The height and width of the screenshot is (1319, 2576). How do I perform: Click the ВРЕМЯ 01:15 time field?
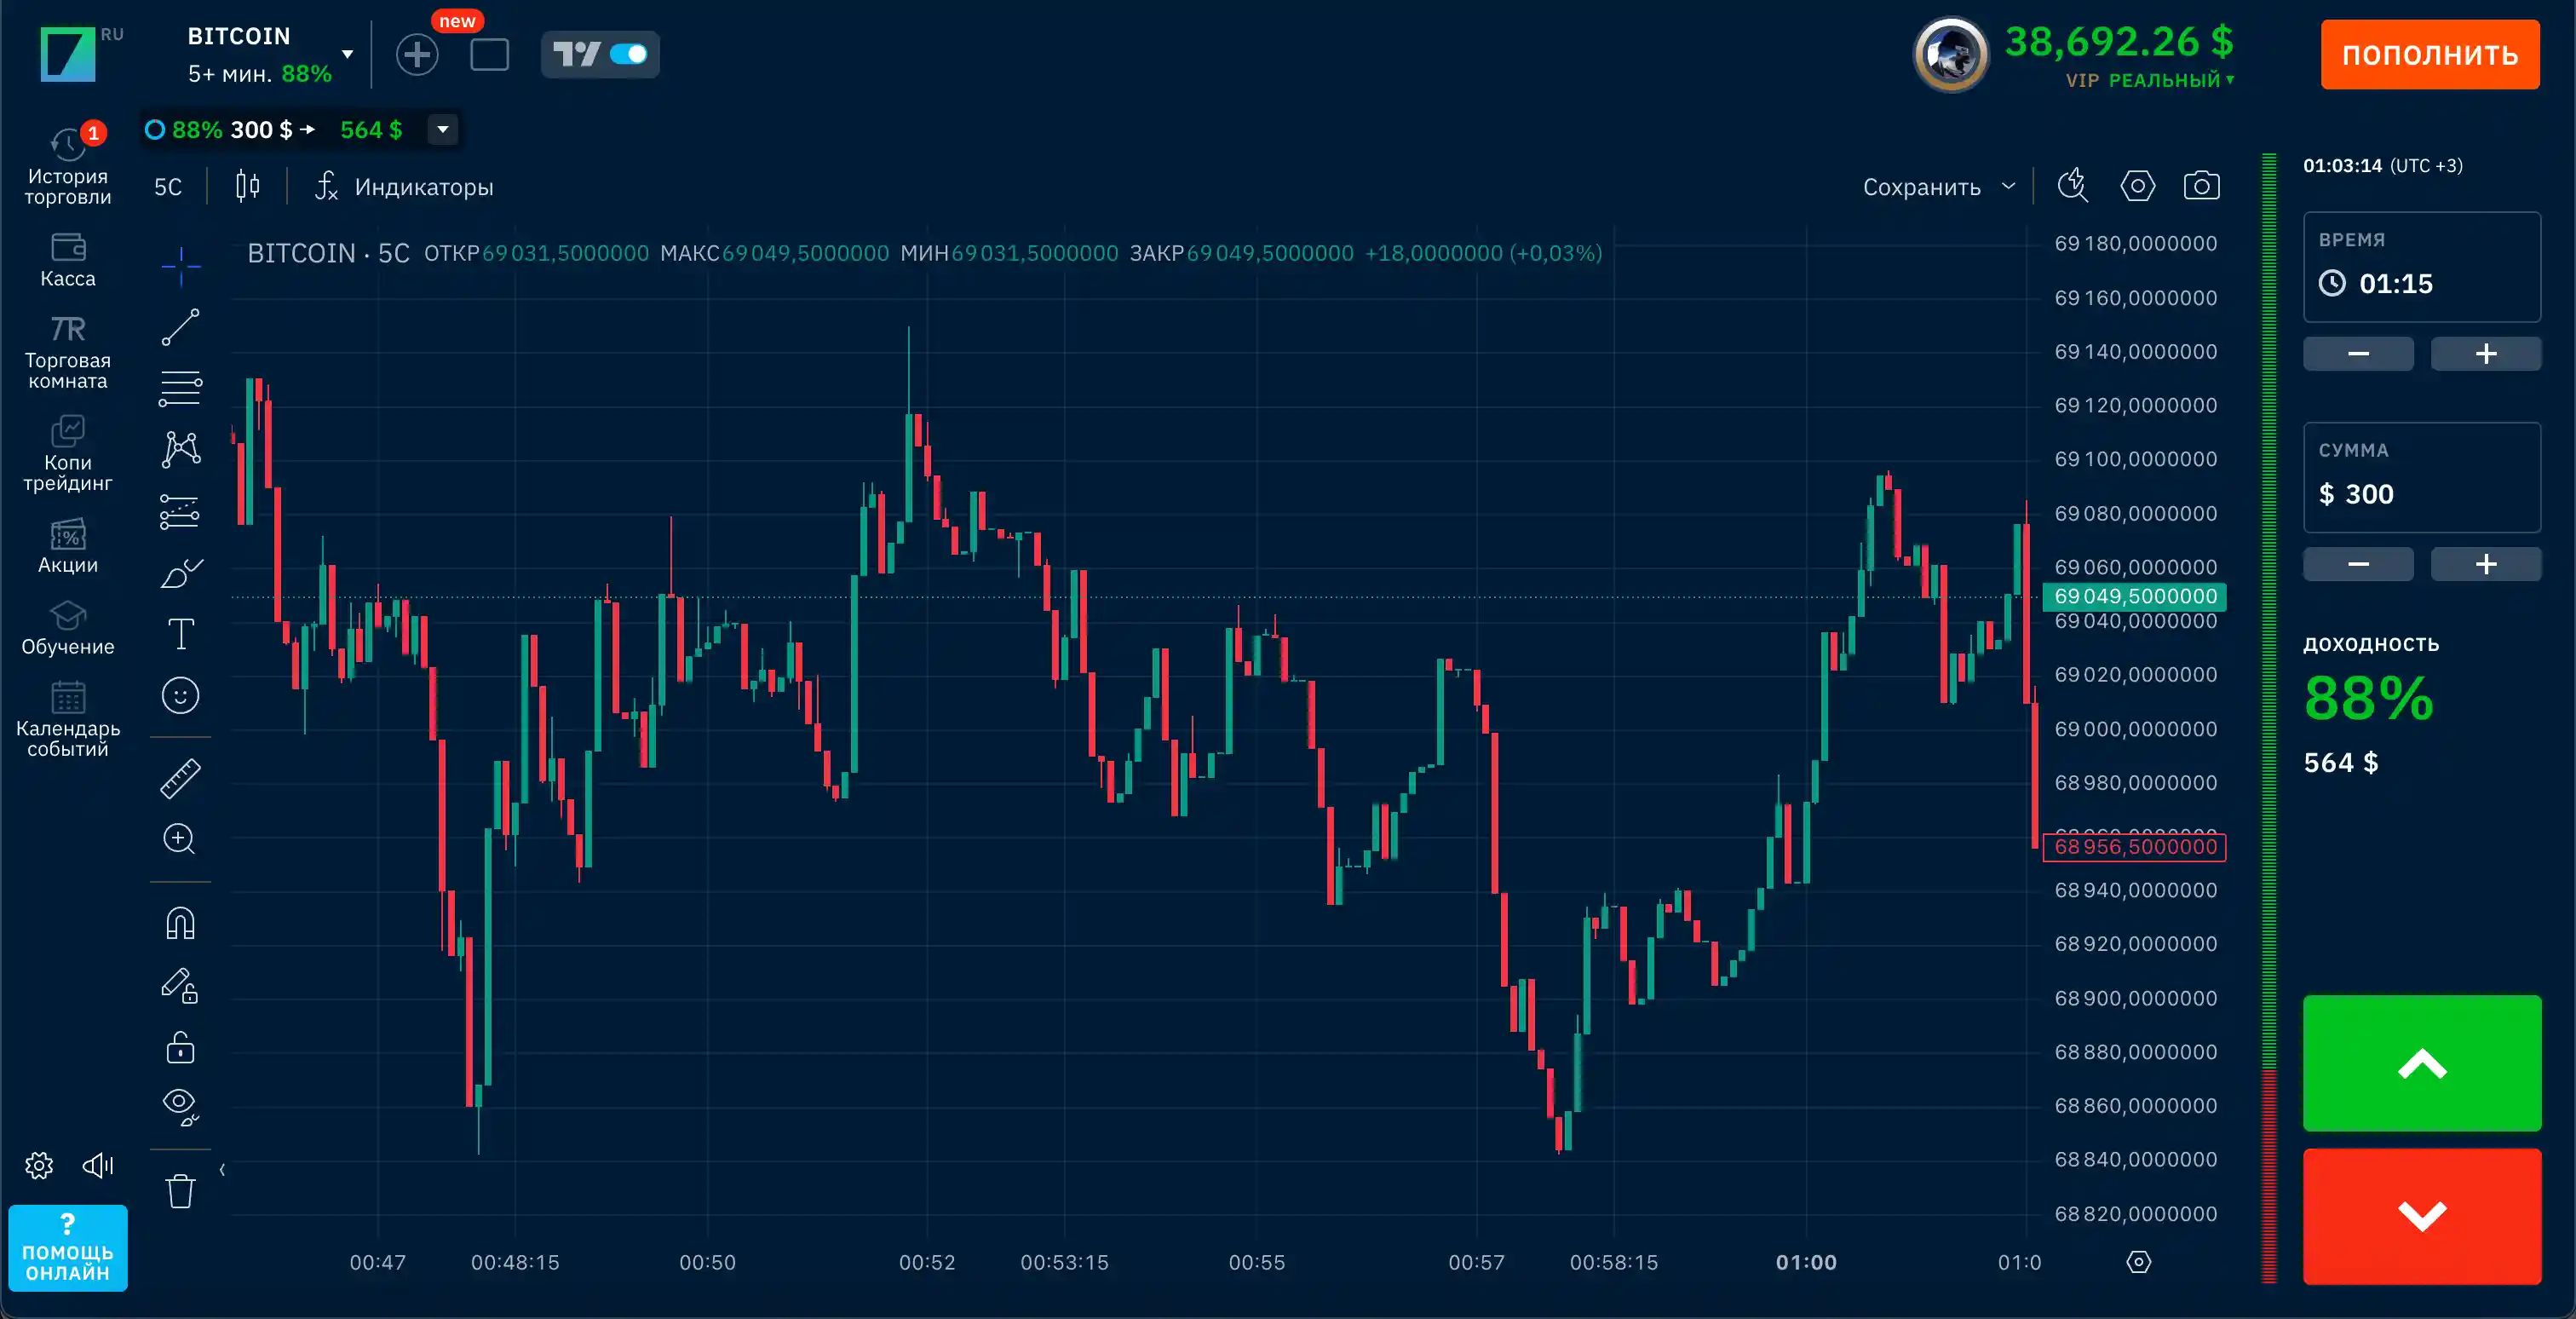pyautogui.click(x=2422, y=267)
